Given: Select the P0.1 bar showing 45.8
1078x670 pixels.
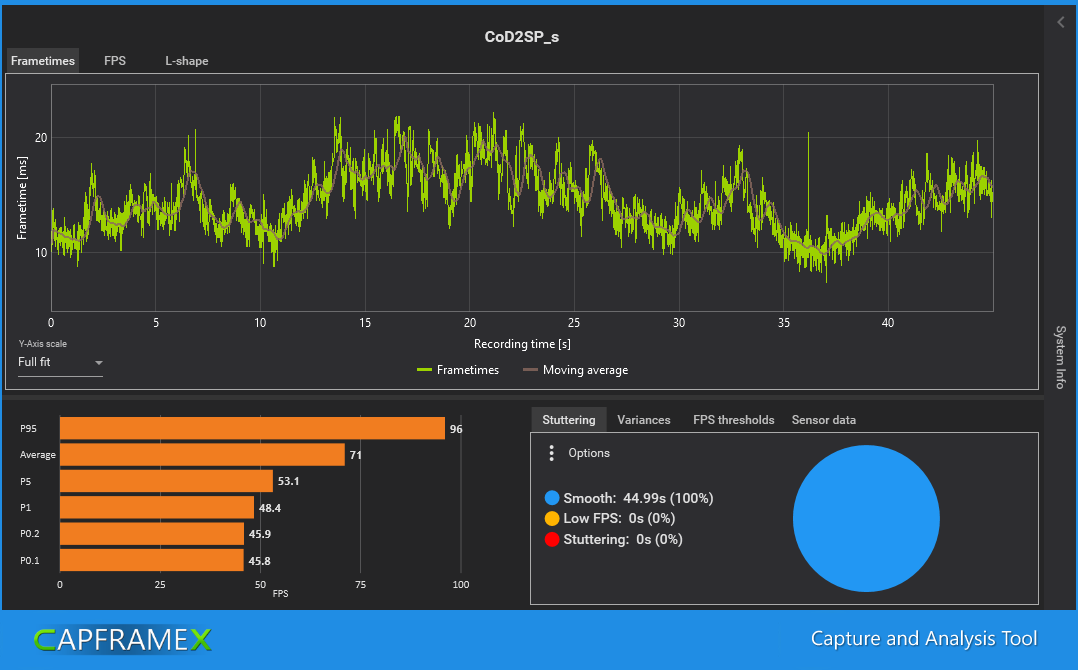Looking at the screenshot, I should click(152, 560).
